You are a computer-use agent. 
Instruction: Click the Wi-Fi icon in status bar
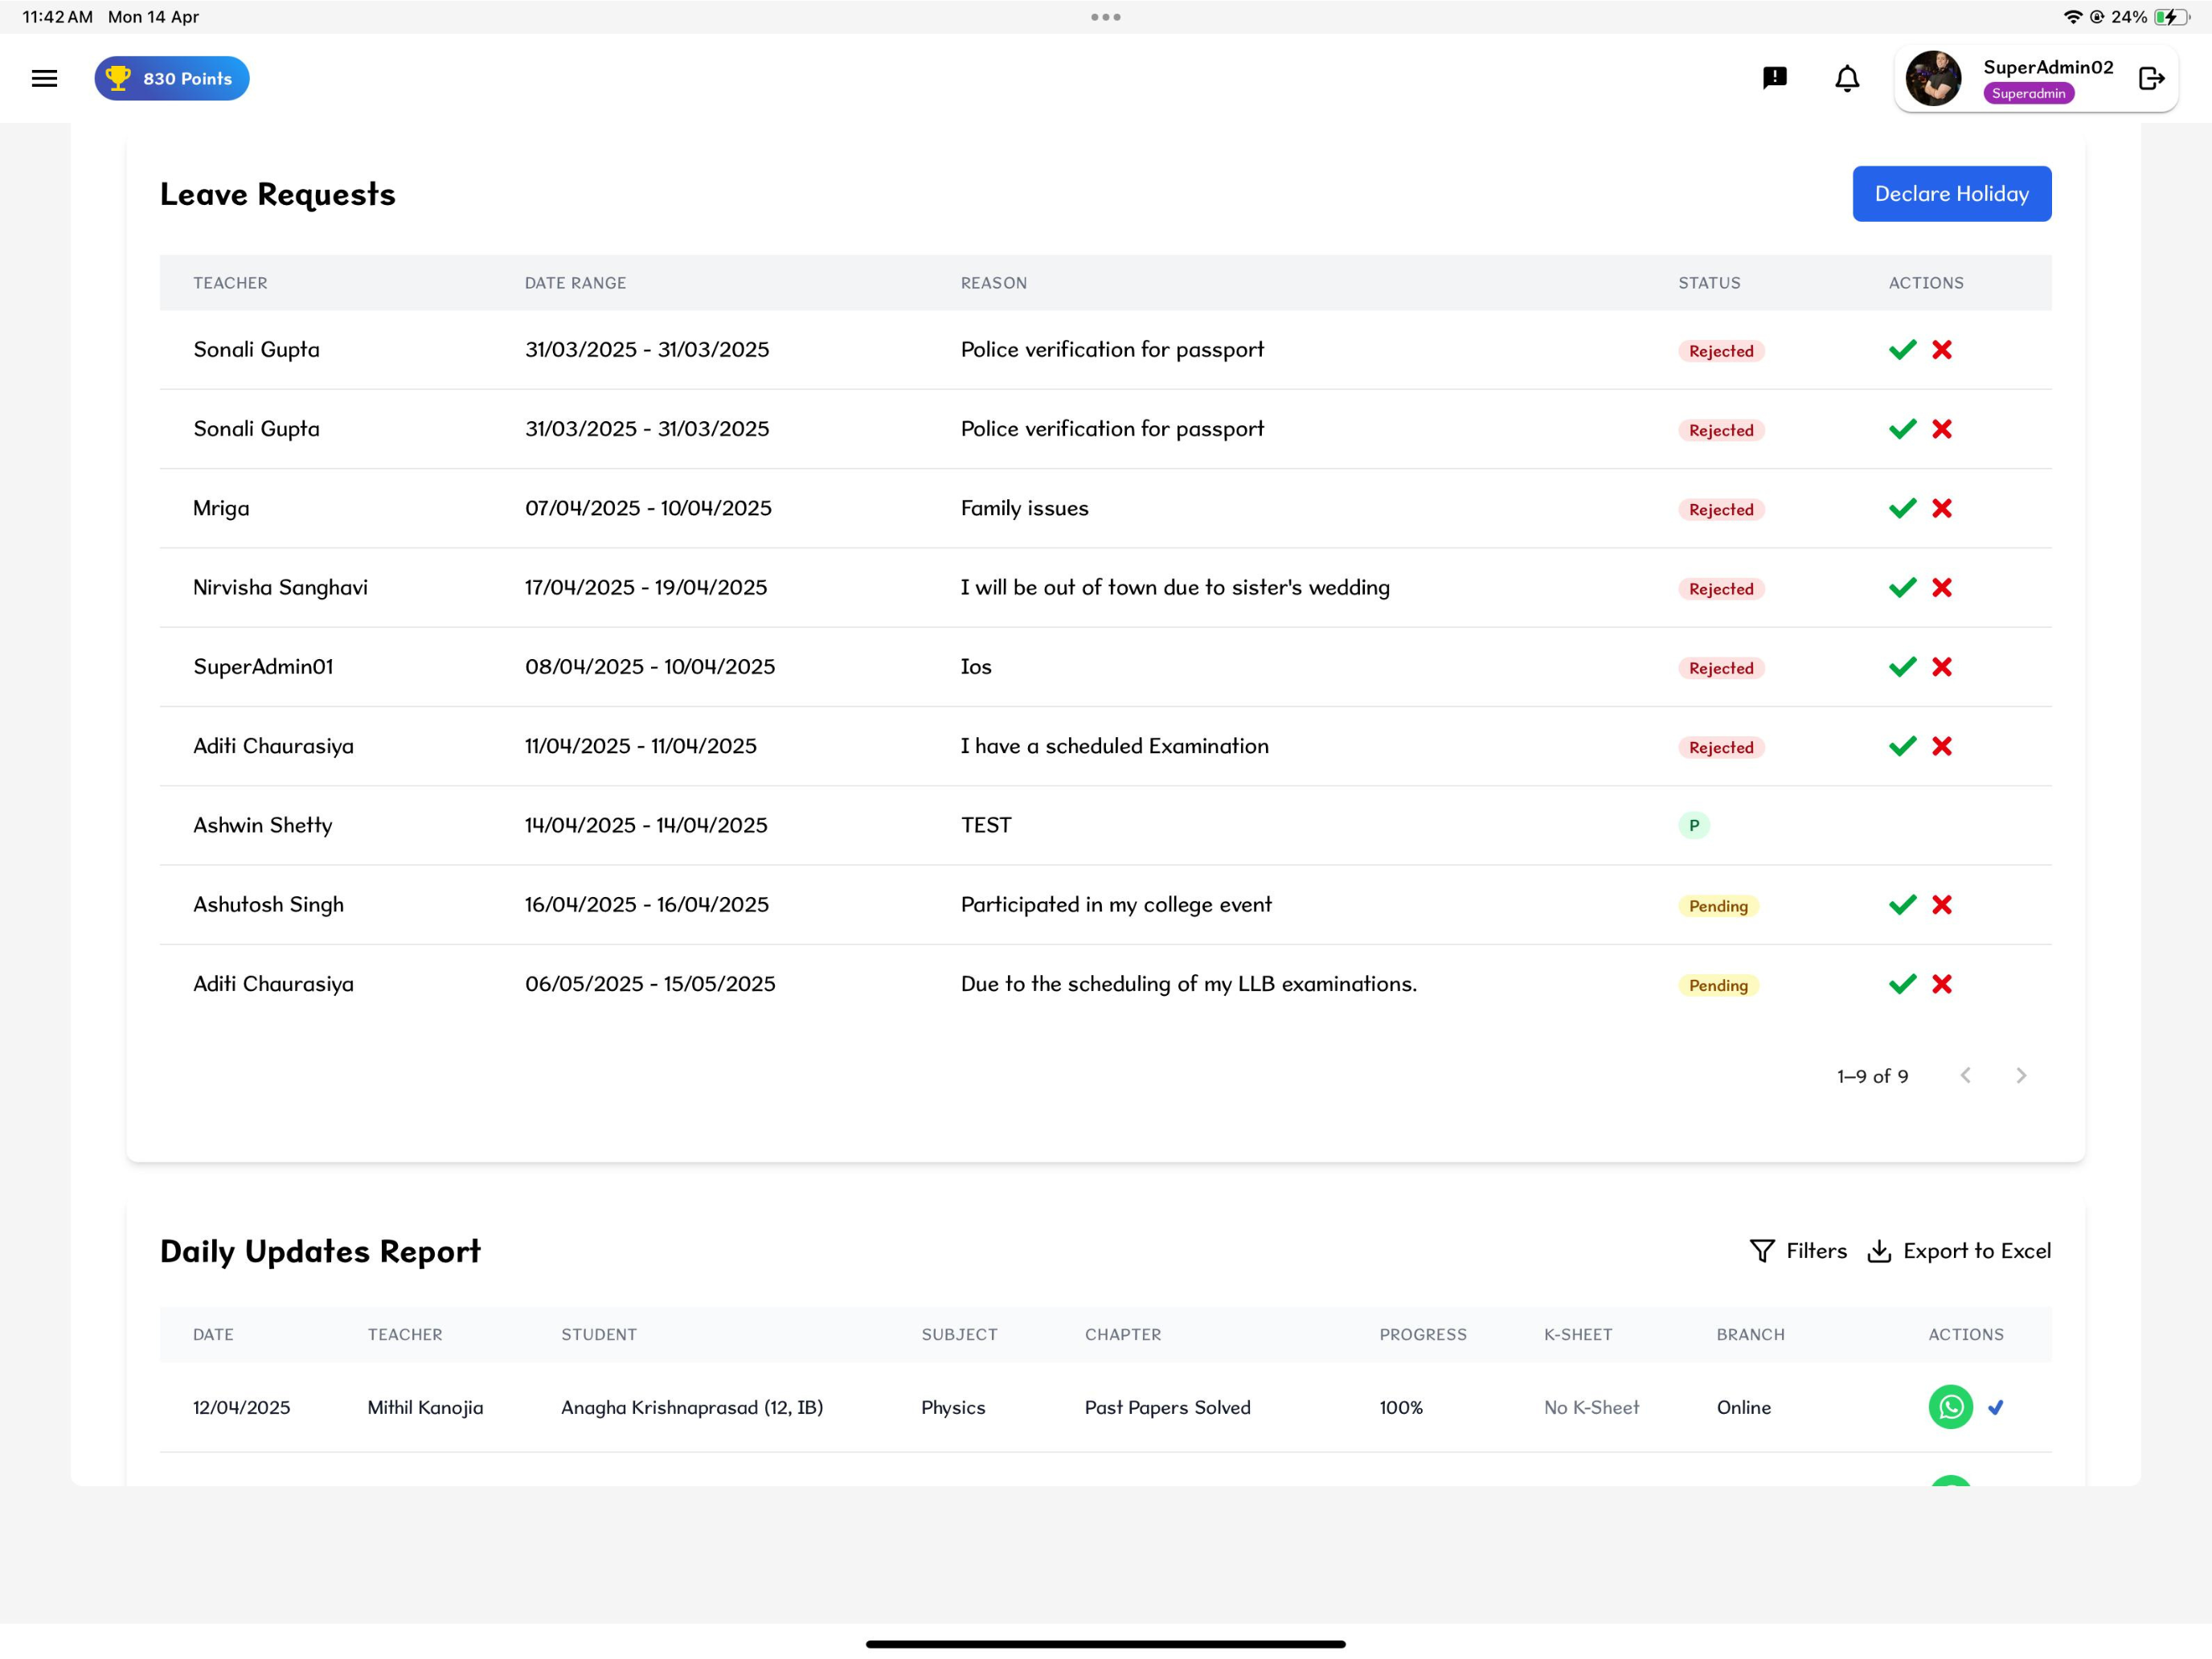(x=2073, y=17)
